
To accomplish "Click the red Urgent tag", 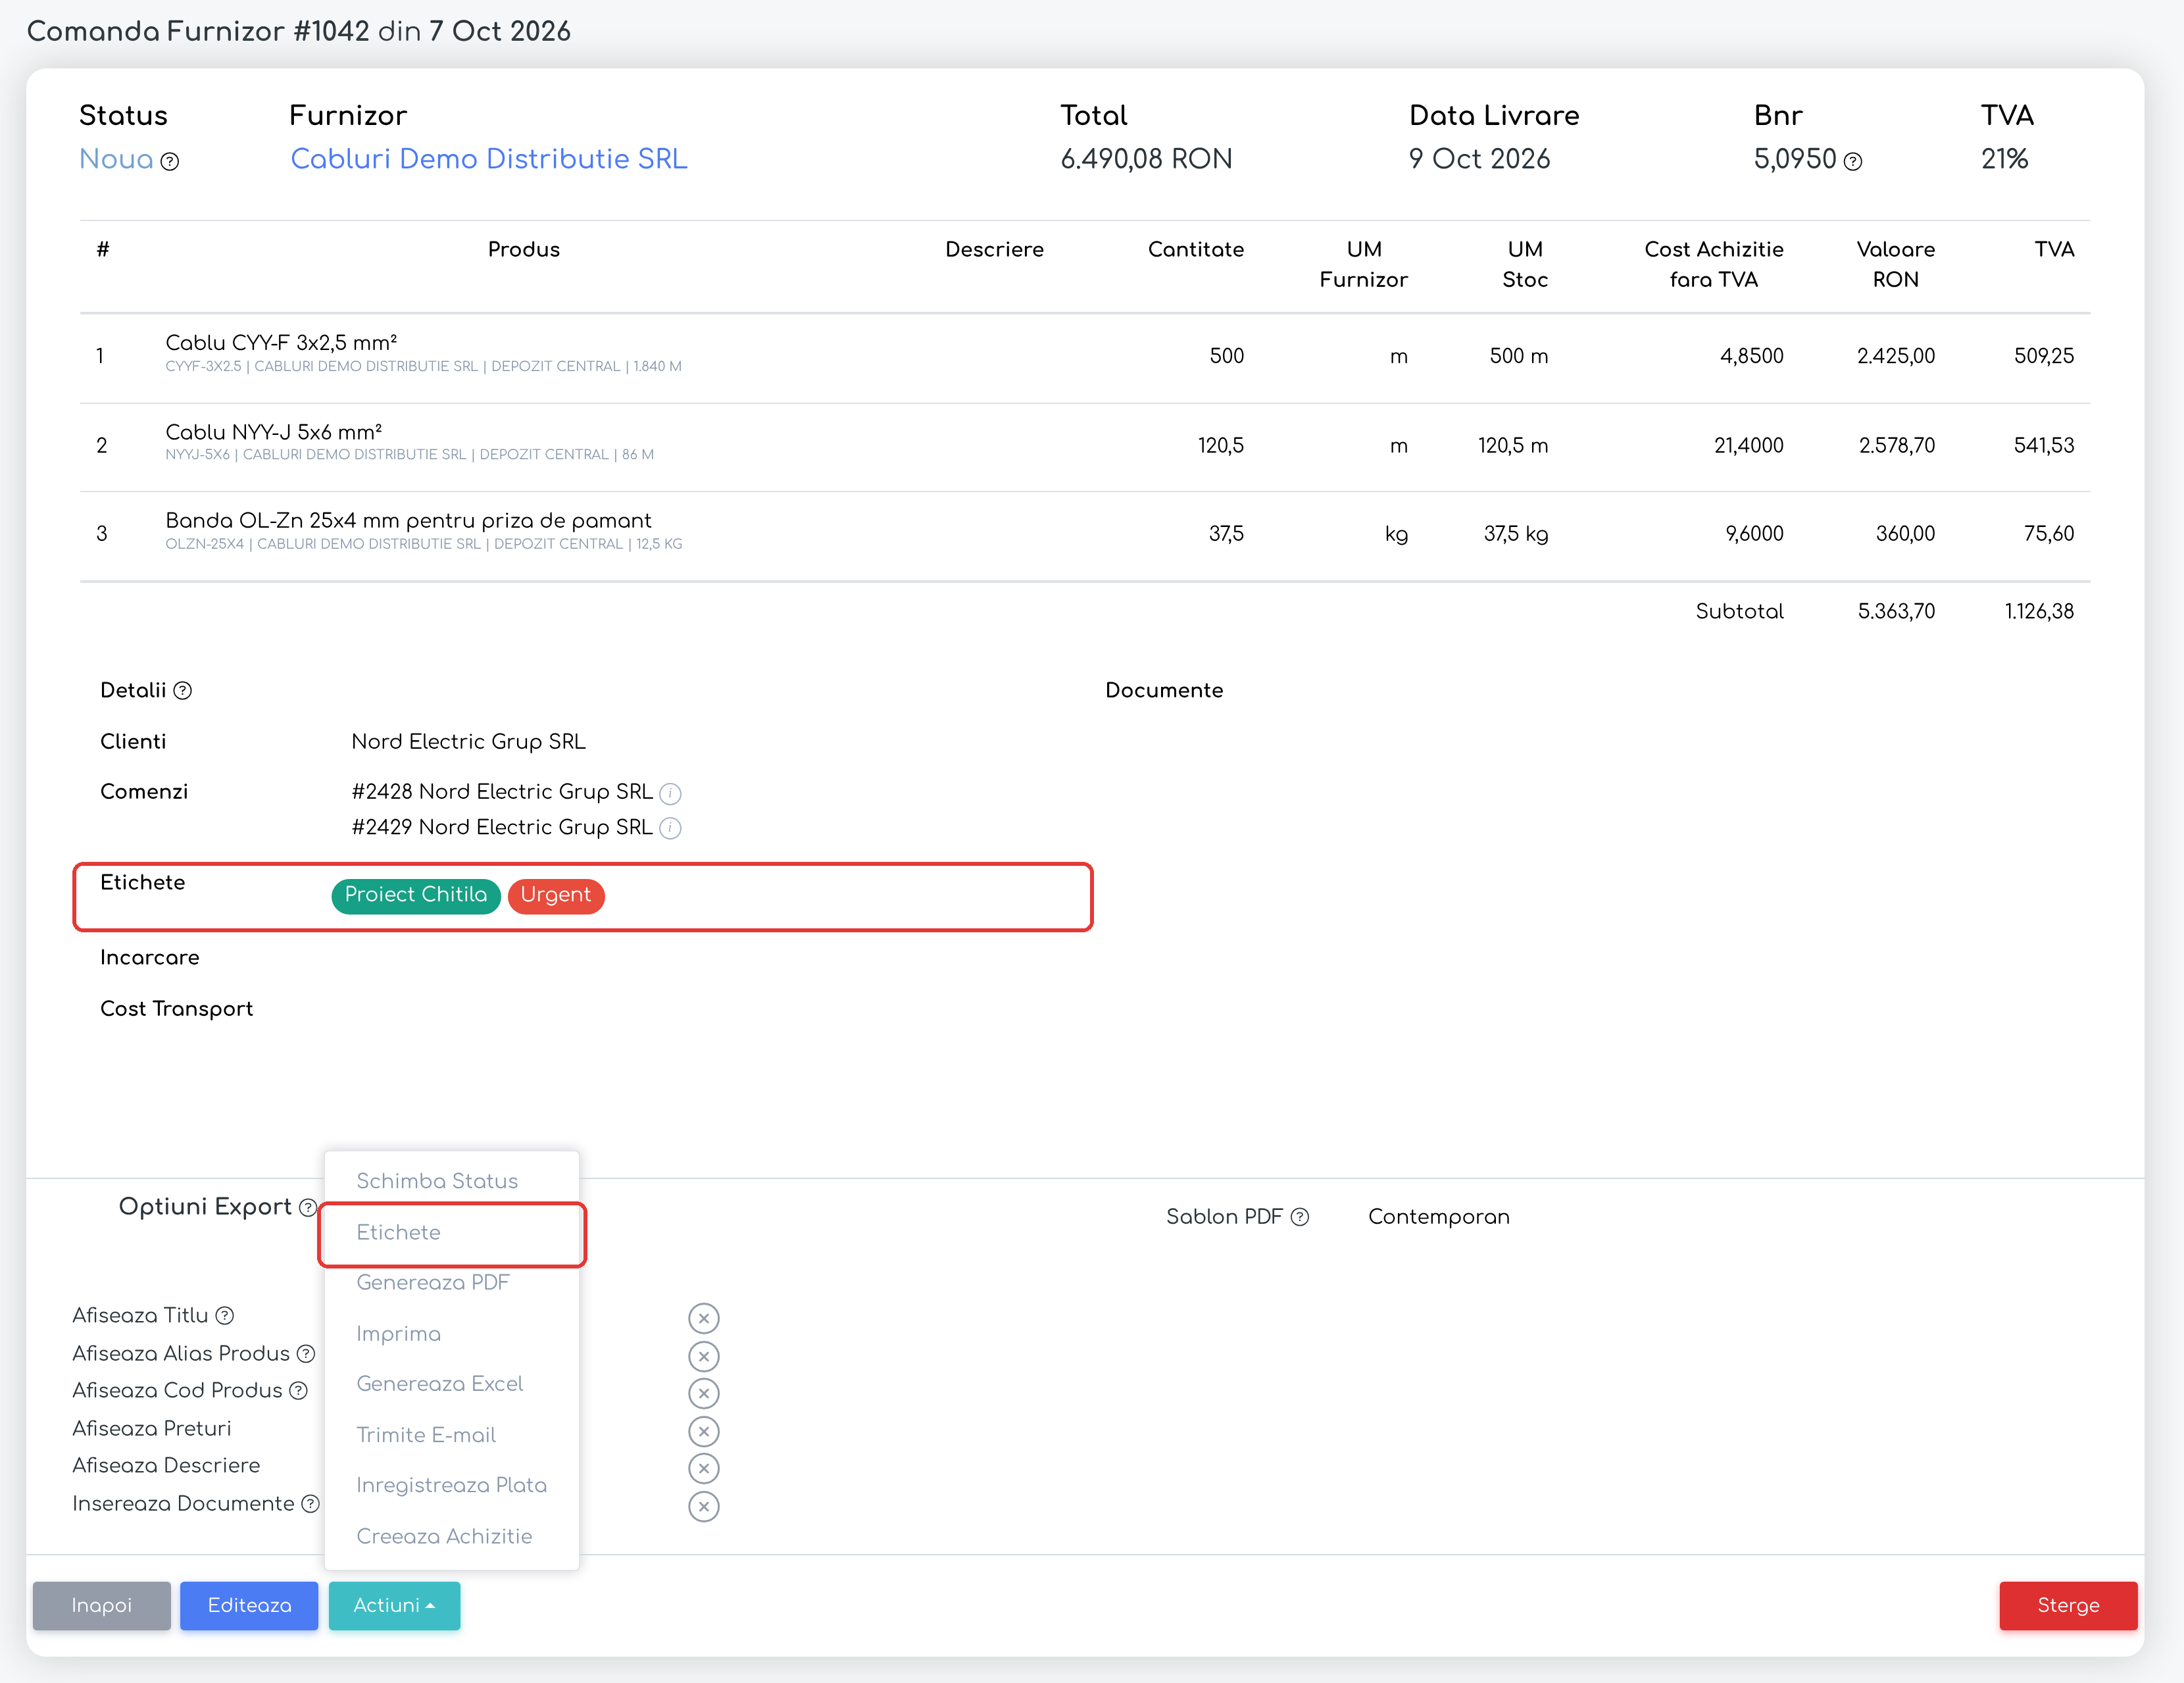I will pyautogui.click(x=556, y=895).
